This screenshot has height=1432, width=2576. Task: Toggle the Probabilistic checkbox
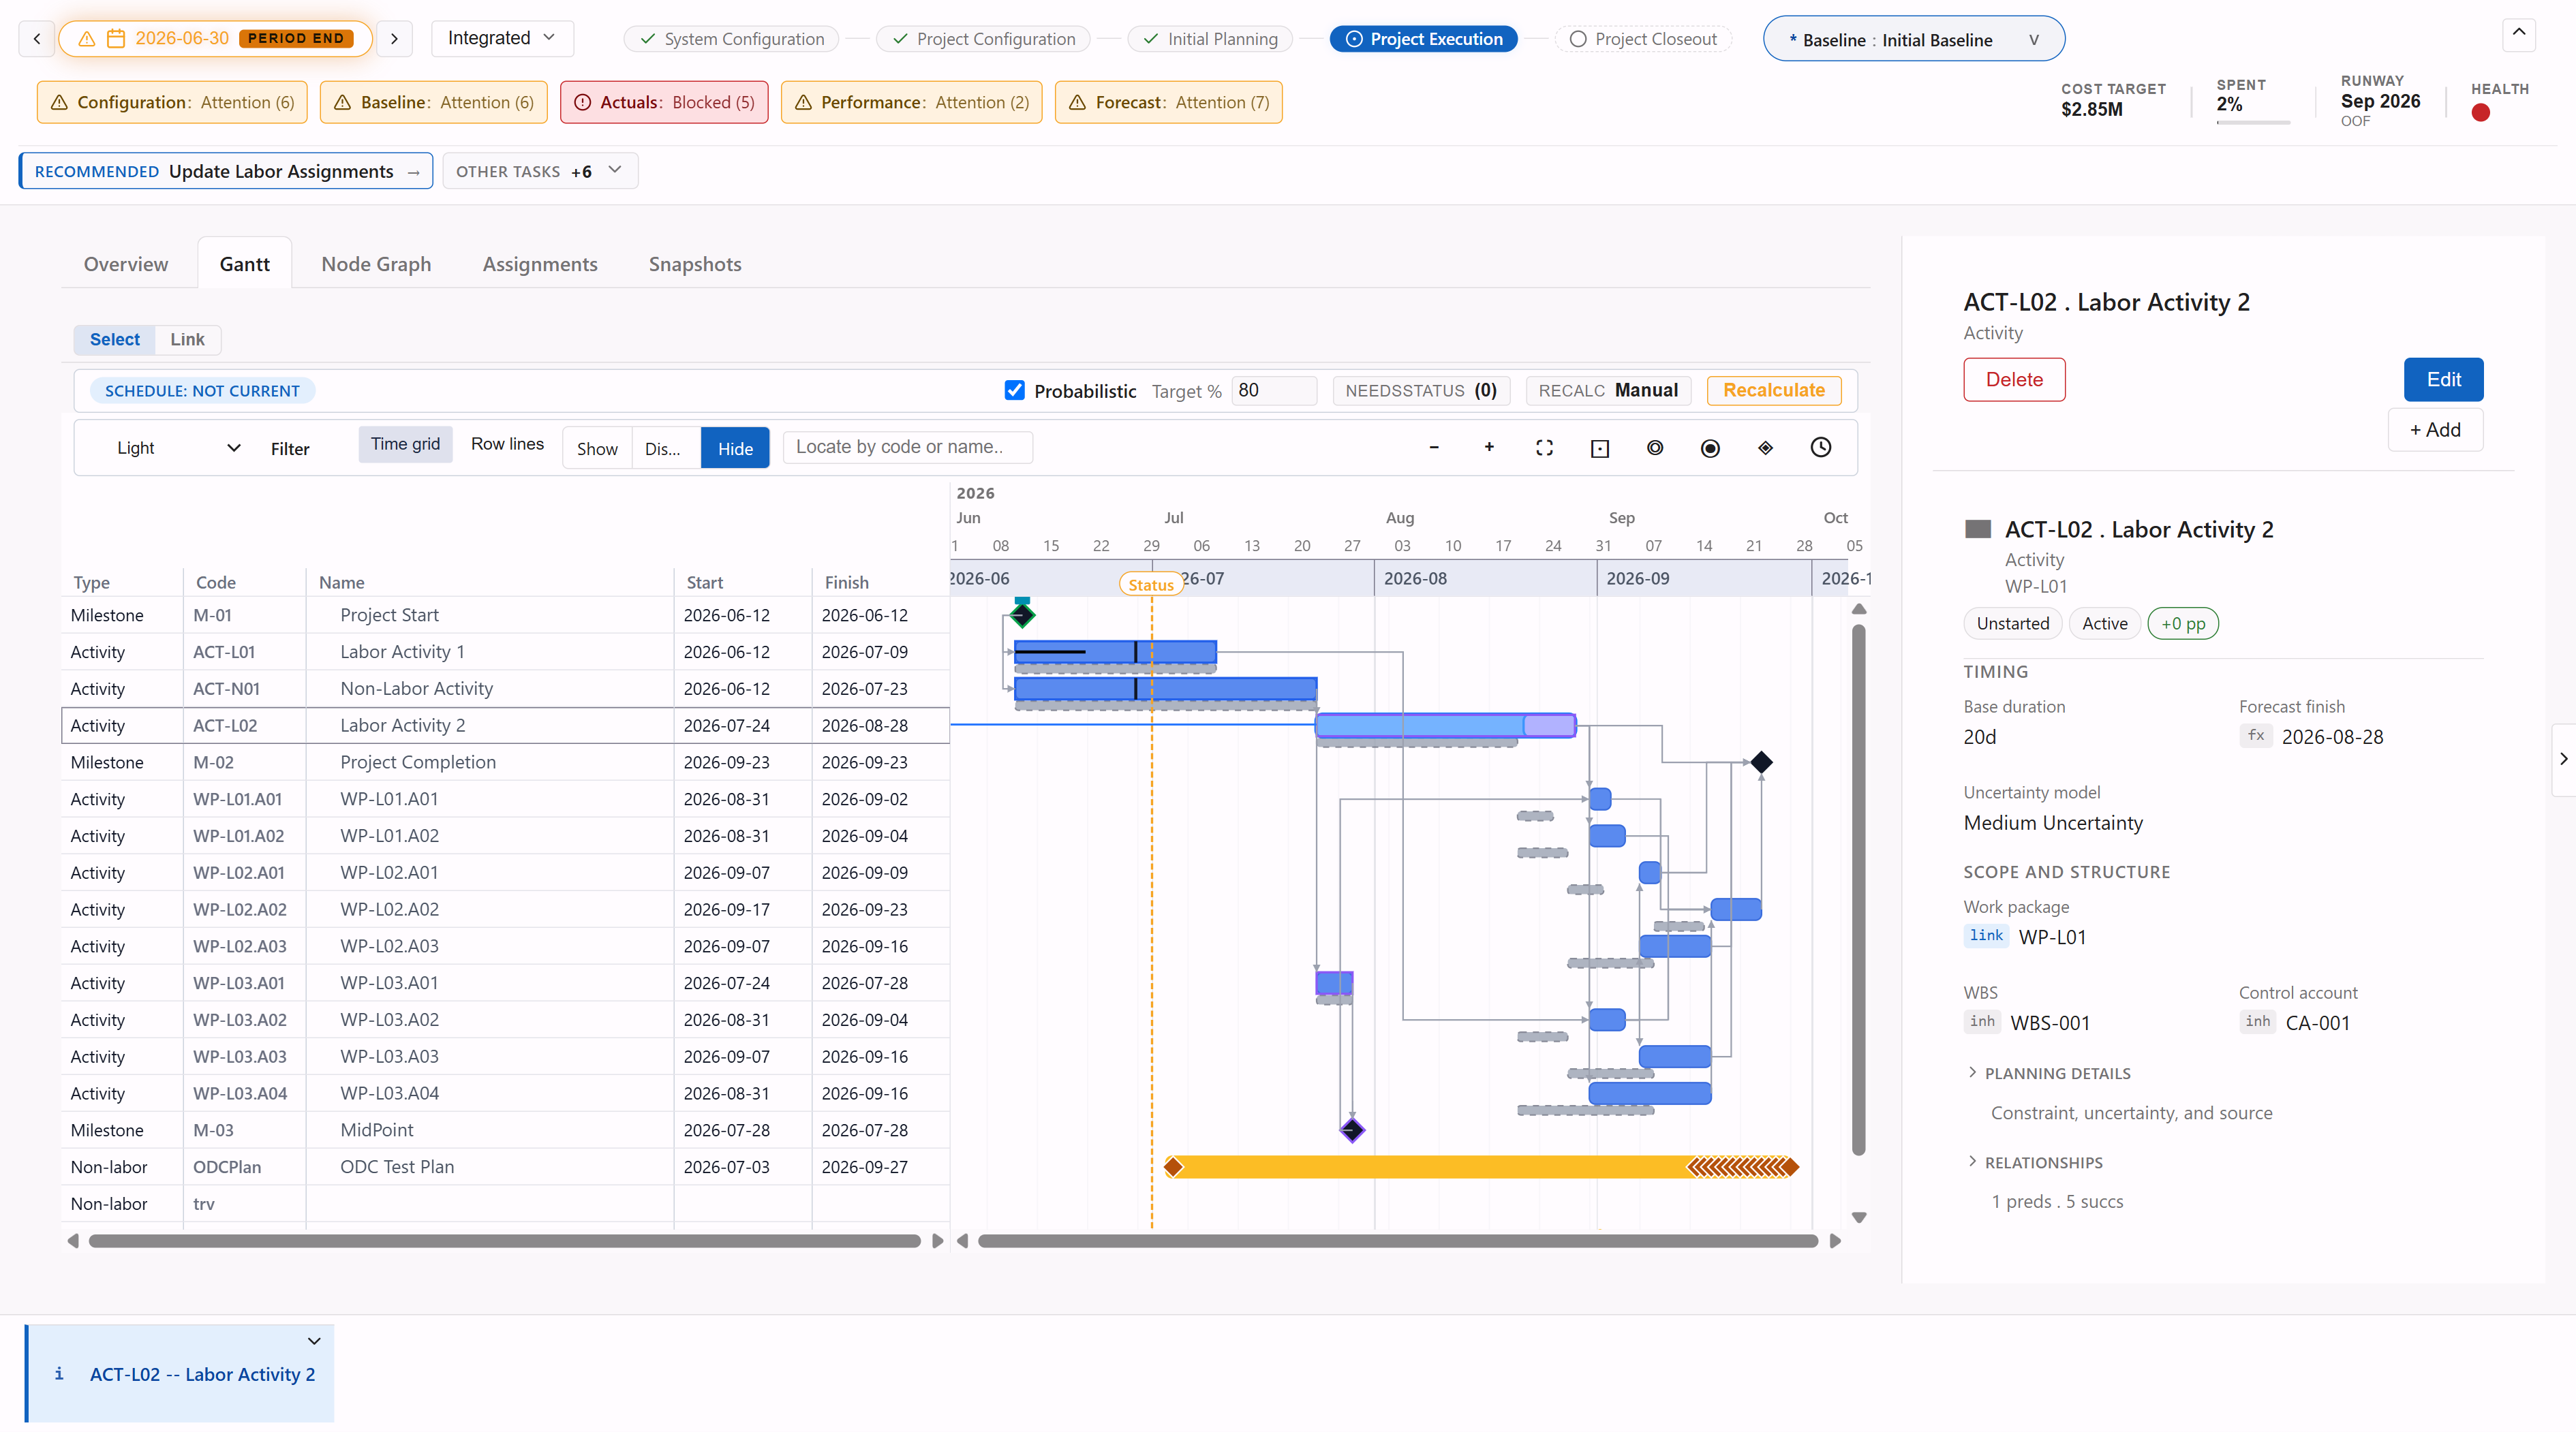point(1014,390)
